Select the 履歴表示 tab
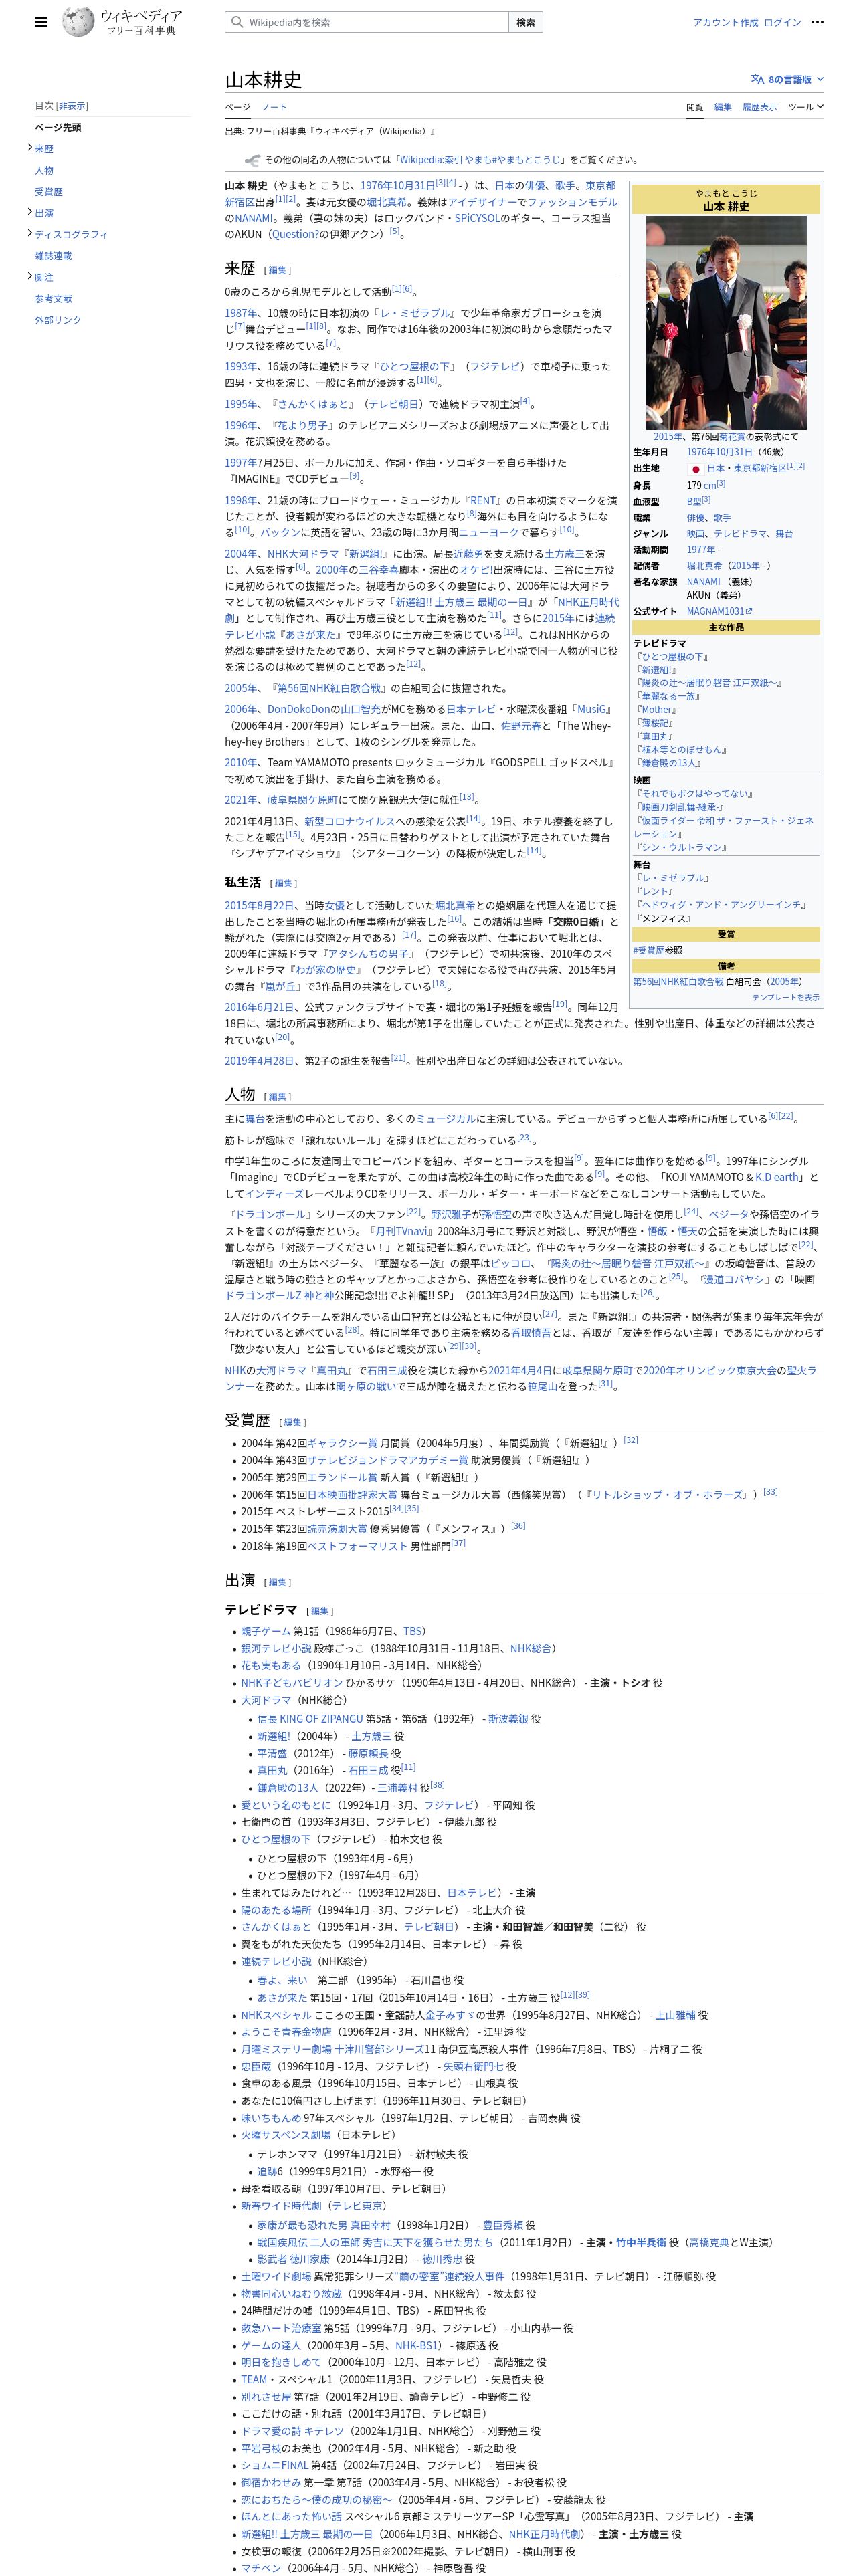Image resolution: width=859 pixels, height=2576 pixels. (x=759, y=107)
